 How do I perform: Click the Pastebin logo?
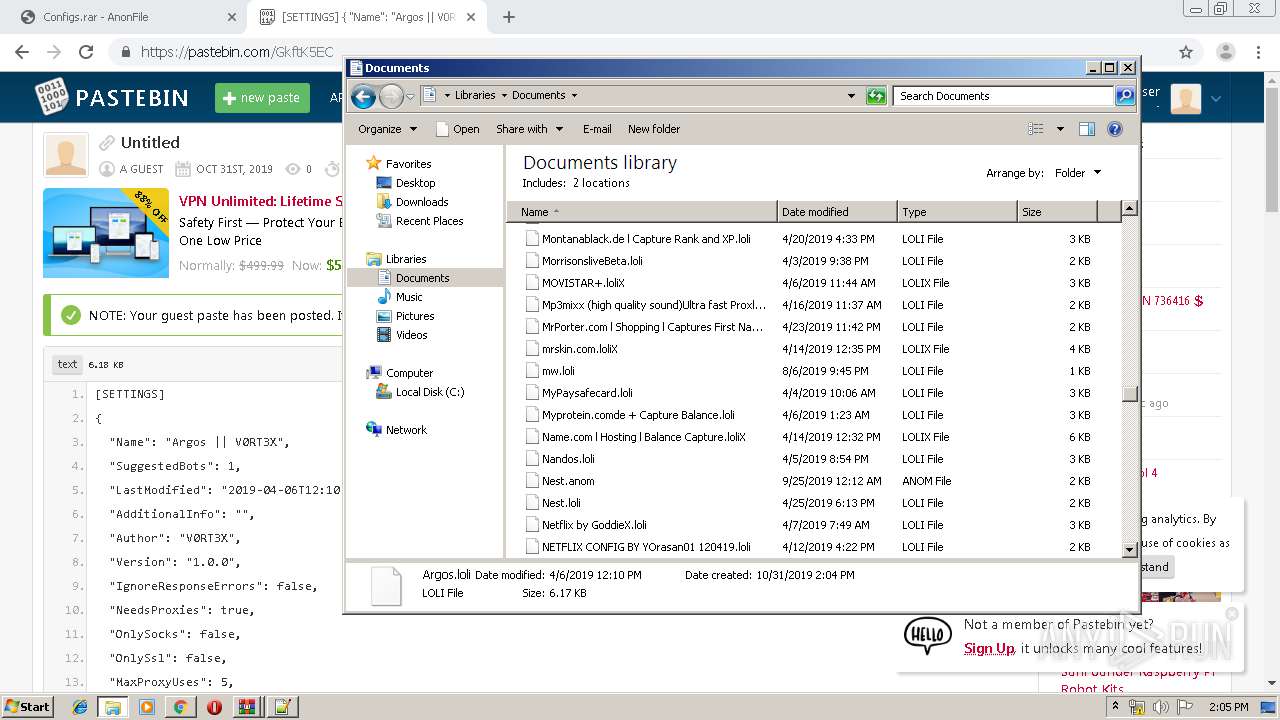click(x=112, y=97)
